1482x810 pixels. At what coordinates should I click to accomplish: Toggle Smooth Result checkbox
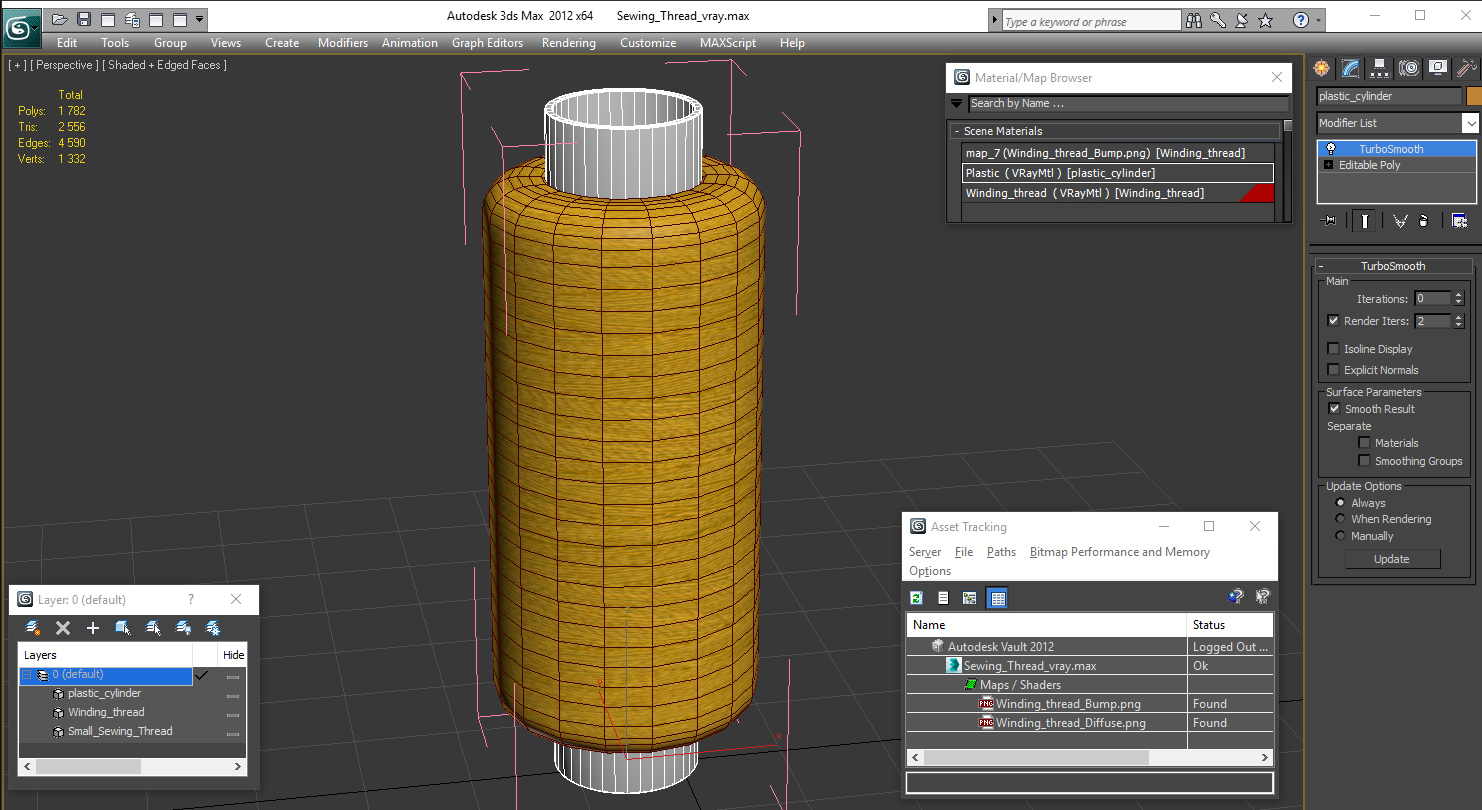[1333, 409]
